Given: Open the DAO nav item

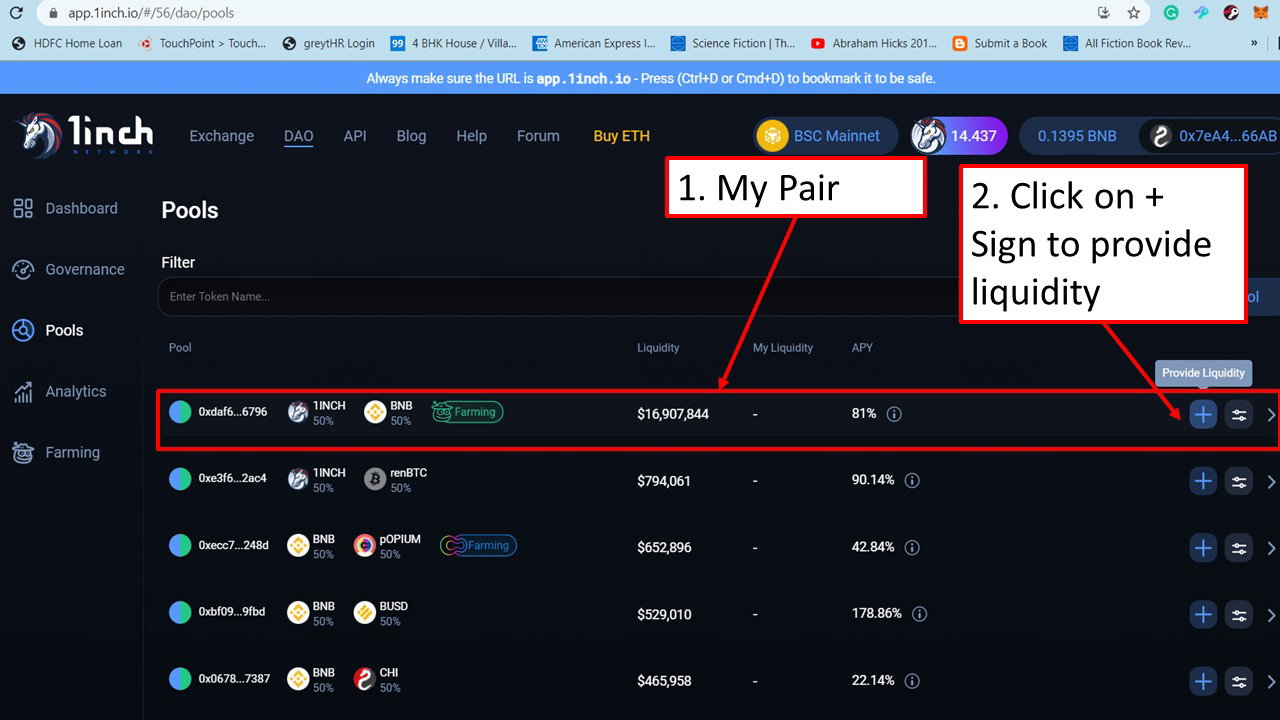Looking at the screenshot, I should point(299,136).
